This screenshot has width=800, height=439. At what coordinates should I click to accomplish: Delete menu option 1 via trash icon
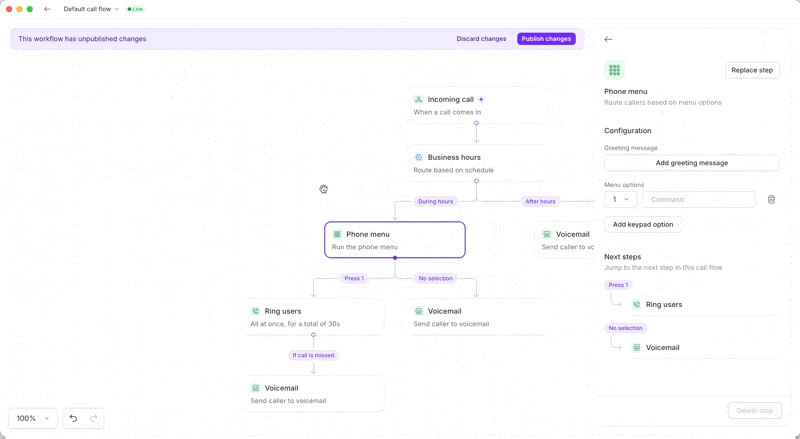click(771, 200)
